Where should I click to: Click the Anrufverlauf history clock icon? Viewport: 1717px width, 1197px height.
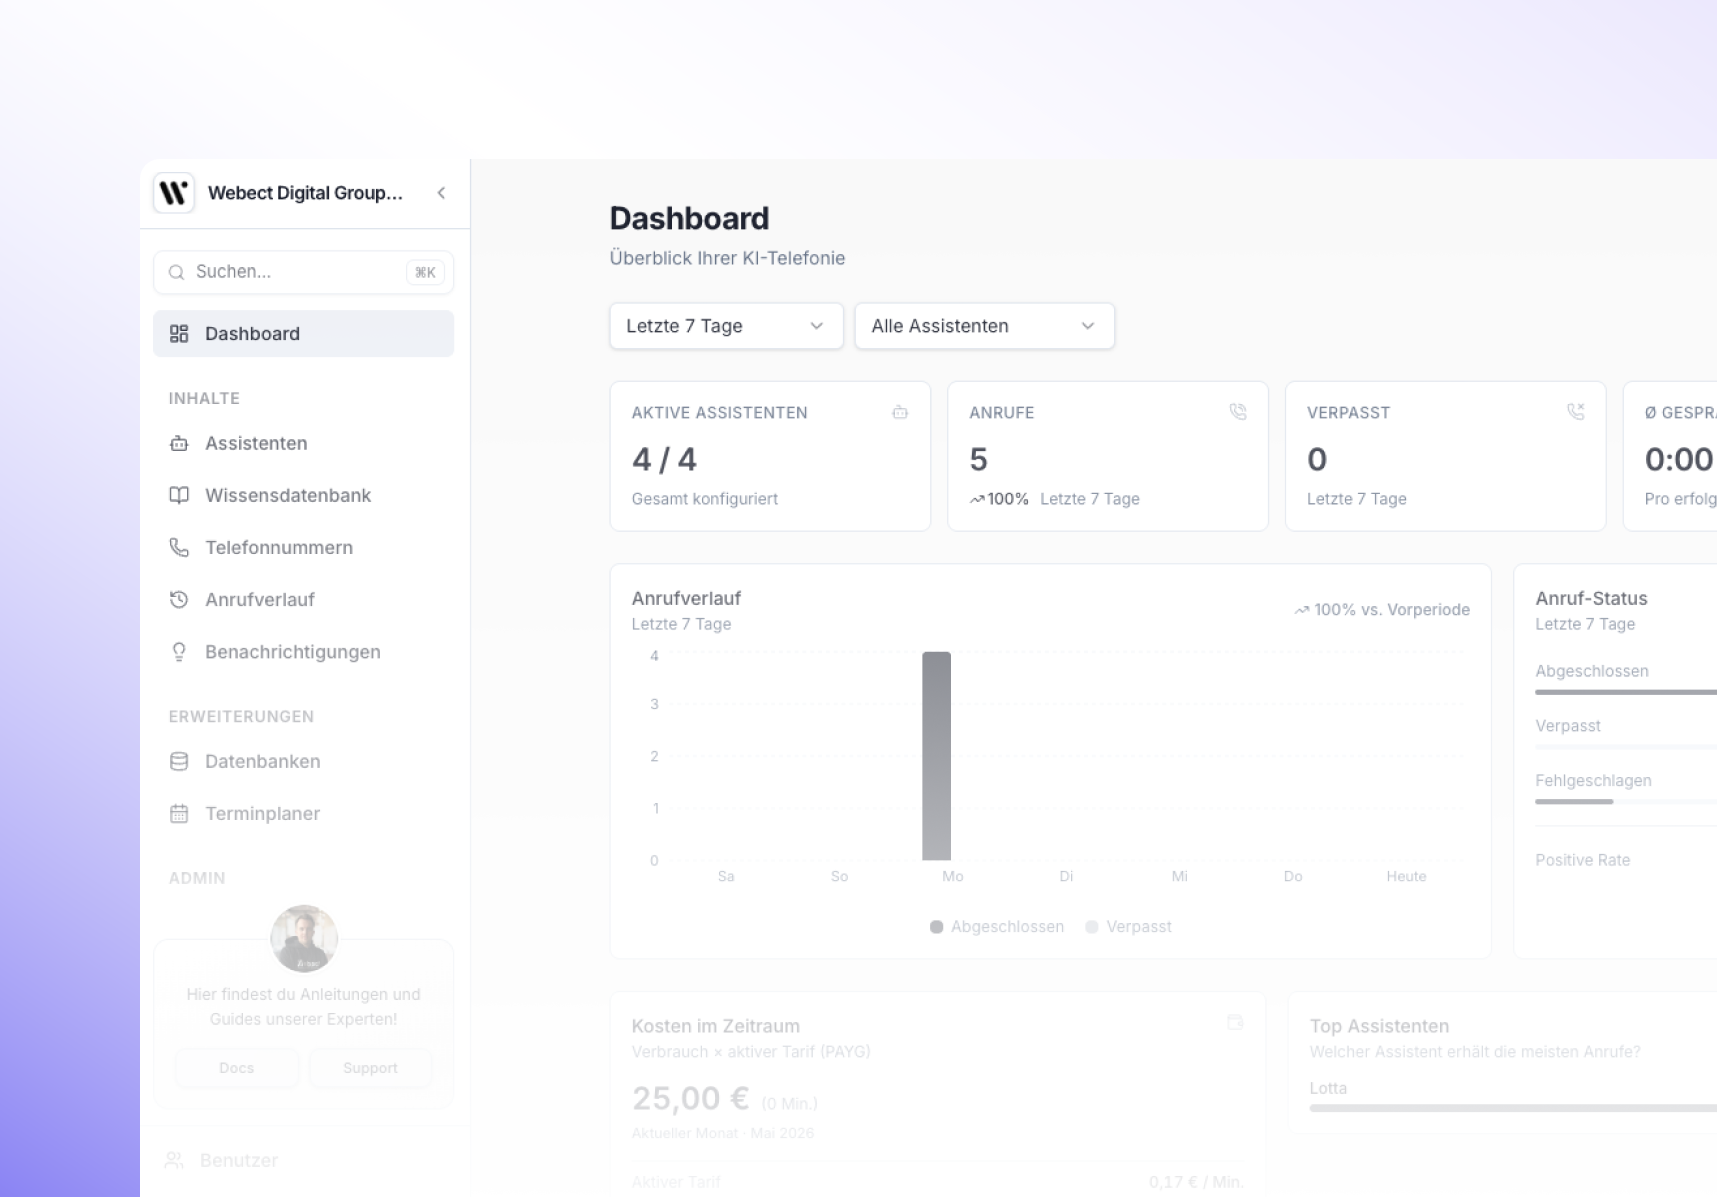[x=179, y=599]
